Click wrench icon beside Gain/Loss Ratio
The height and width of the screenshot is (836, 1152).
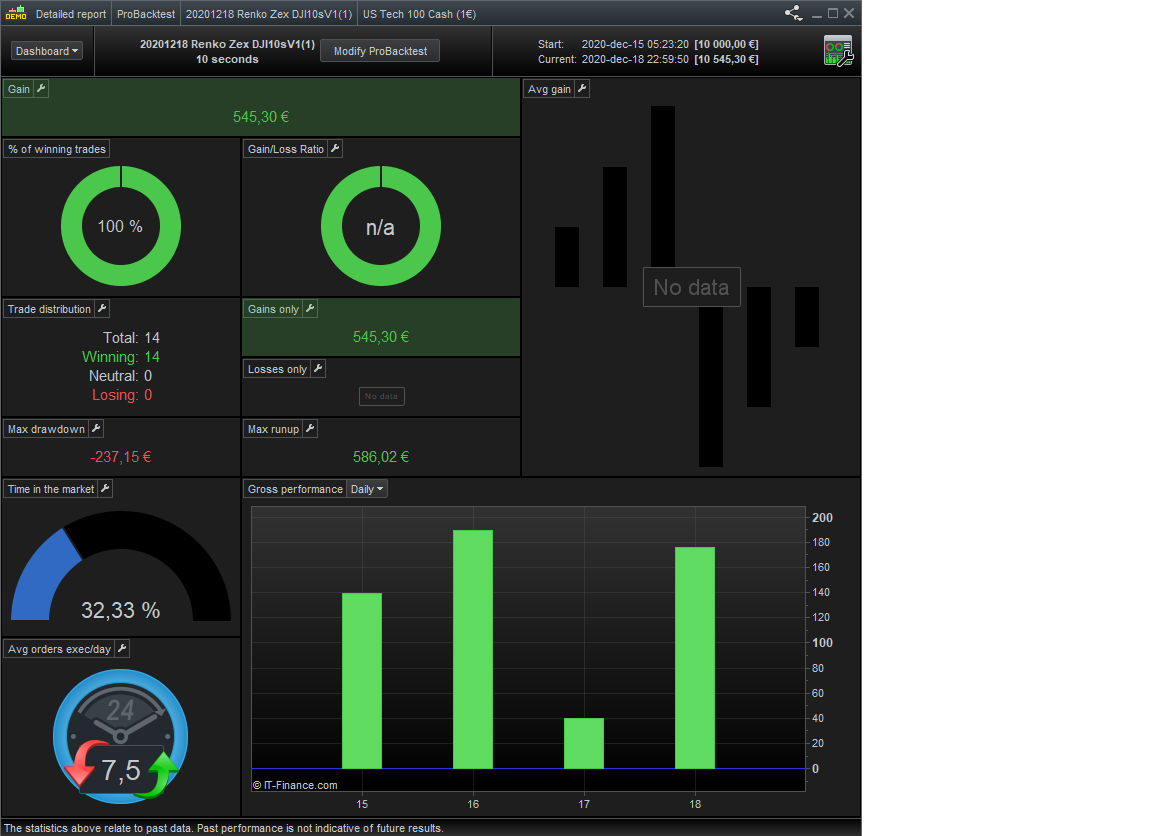pyautogui.click(x=335, y=149)
